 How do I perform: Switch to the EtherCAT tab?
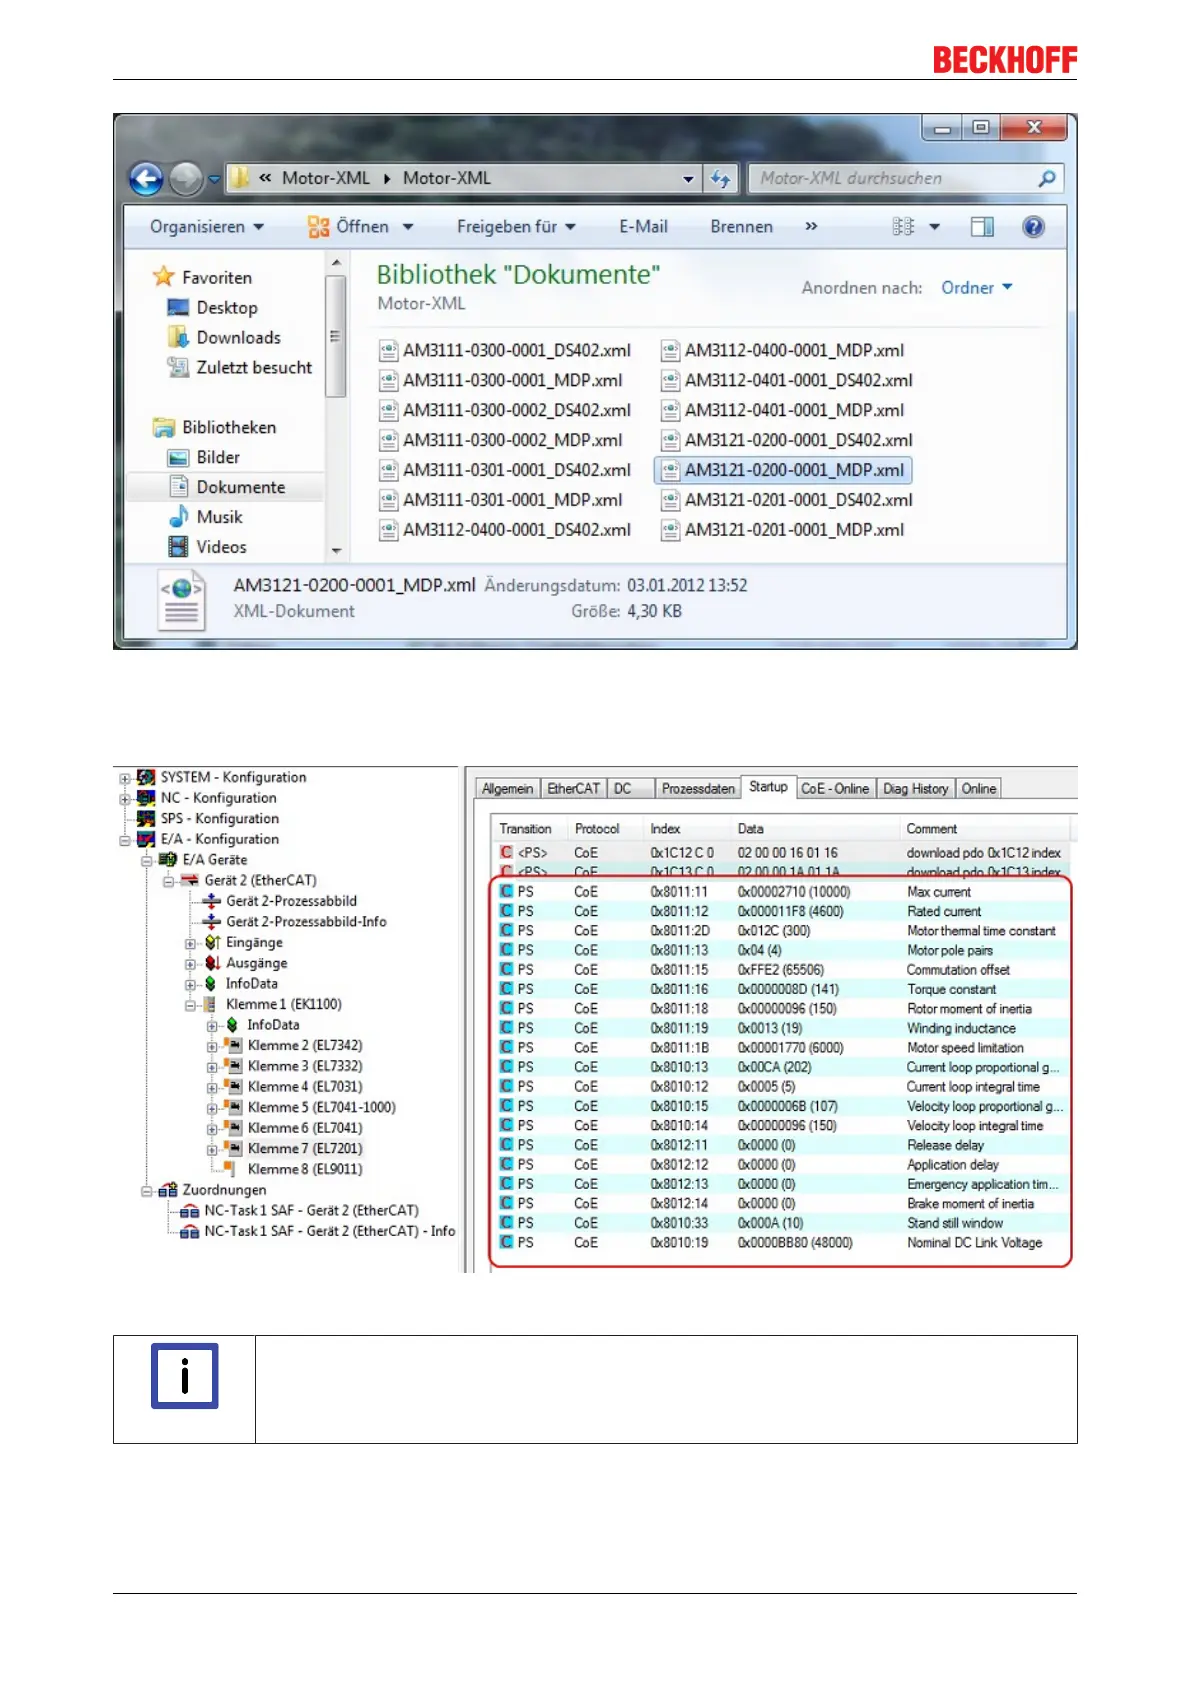(x=574, y=789)
